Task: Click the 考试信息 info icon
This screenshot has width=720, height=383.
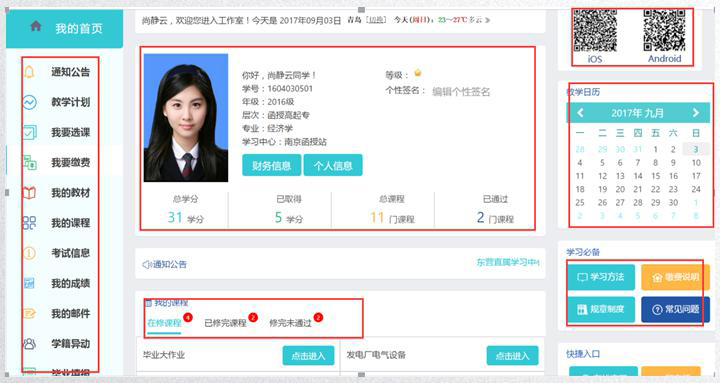Action: tap(29, 253)
